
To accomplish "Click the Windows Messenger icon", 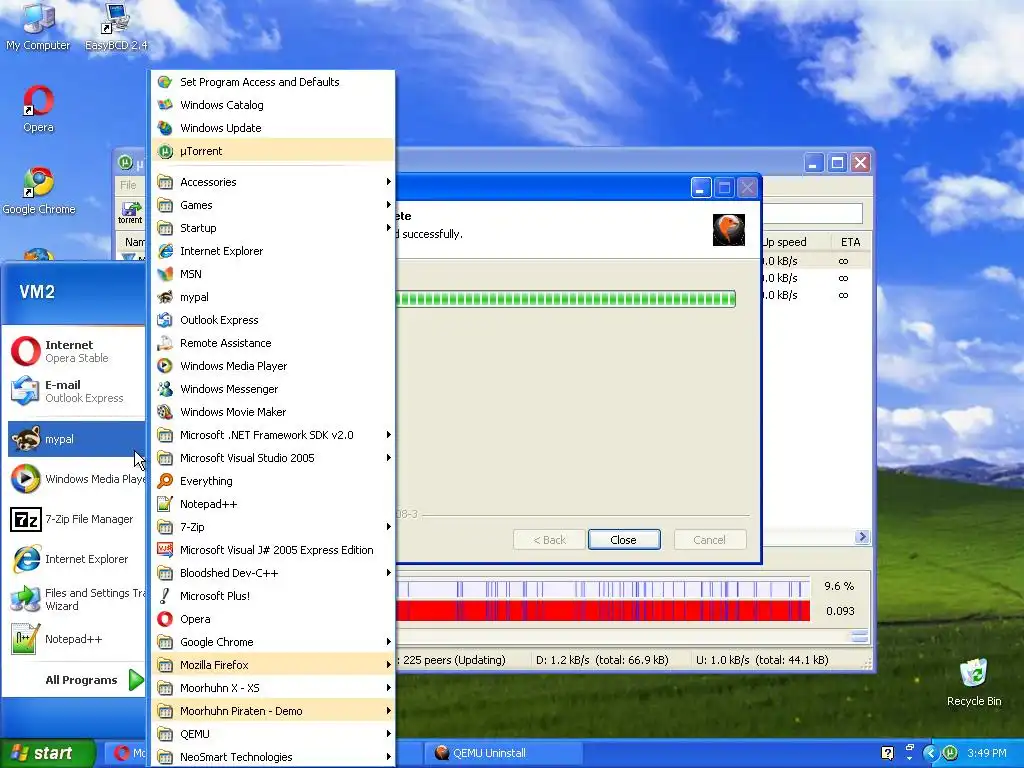I will 165,389.
